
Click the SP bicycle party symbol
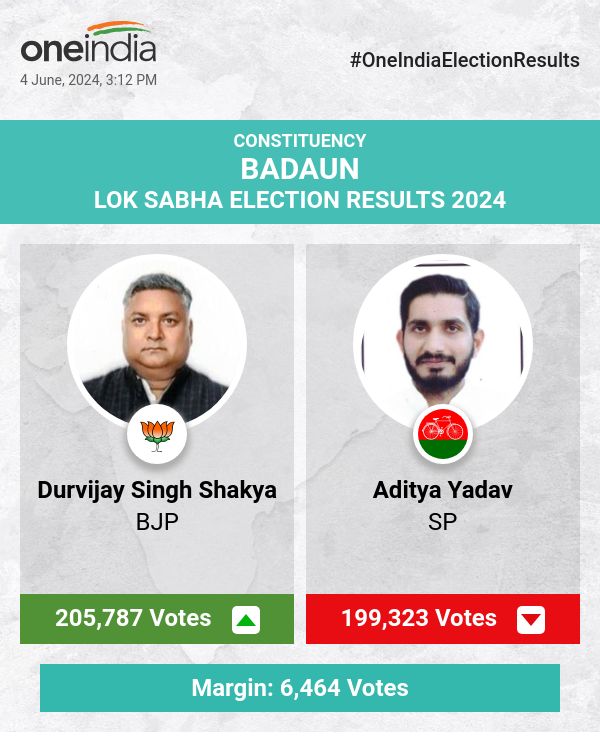[443, 434]
